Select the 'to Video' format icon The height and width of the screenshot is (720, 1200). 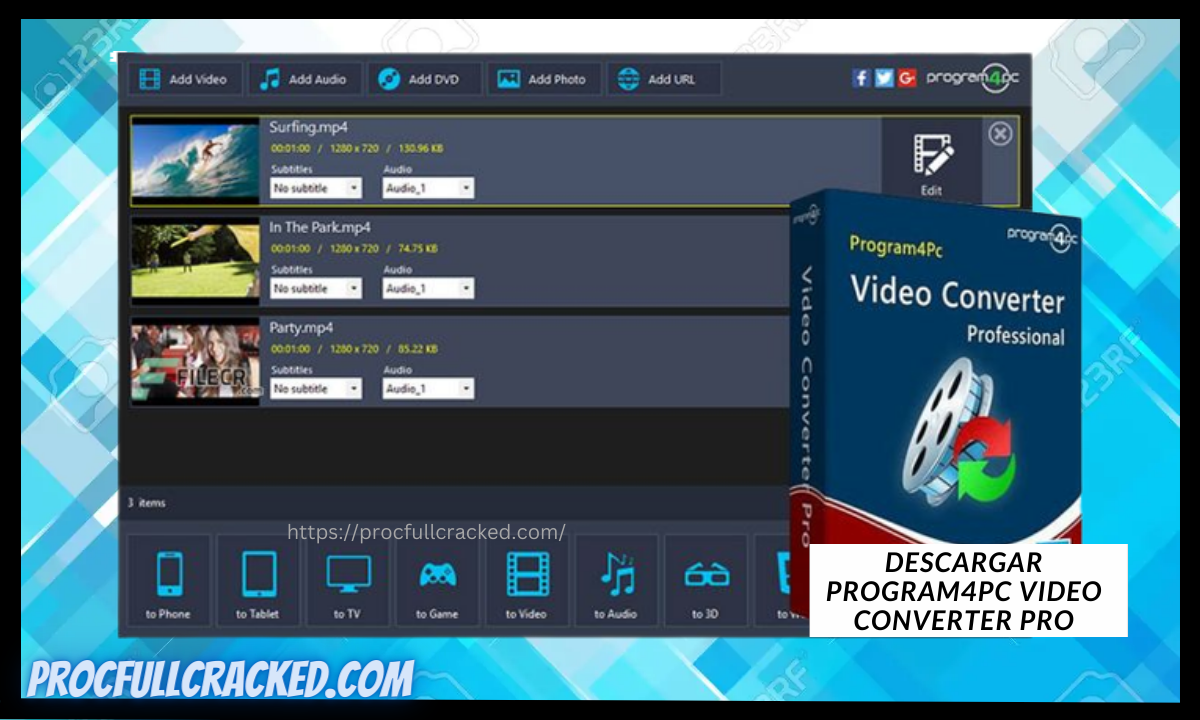(527, 580)
